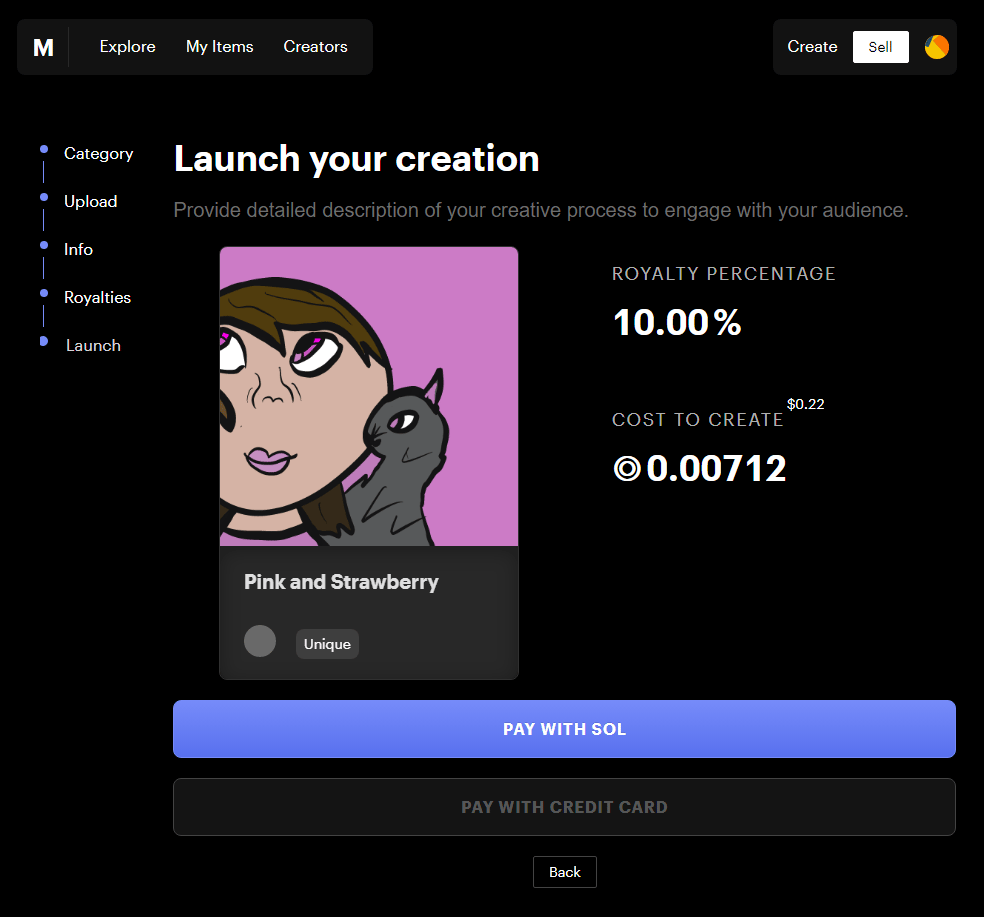Click the M logo home icon
The image size is (984, 917).
click(x=43, y=47)
